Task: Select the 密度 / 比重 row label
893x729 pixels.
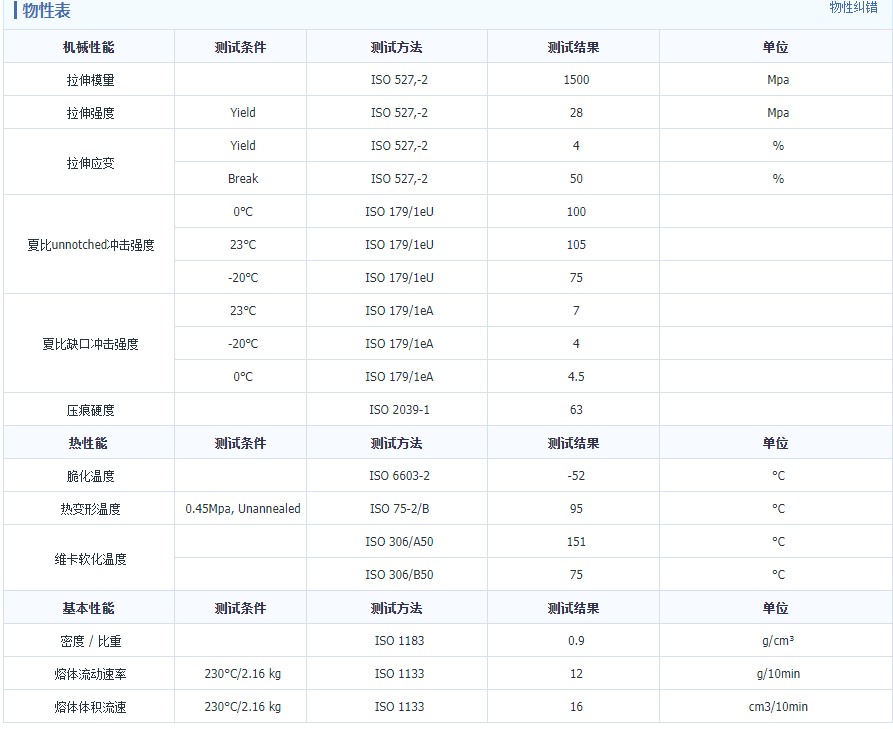Action: click(x=90, y=641)
